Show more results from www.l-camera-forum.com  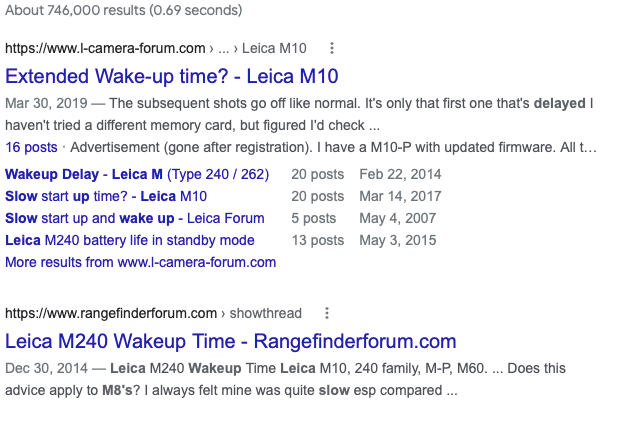click(x=140, y=262)
